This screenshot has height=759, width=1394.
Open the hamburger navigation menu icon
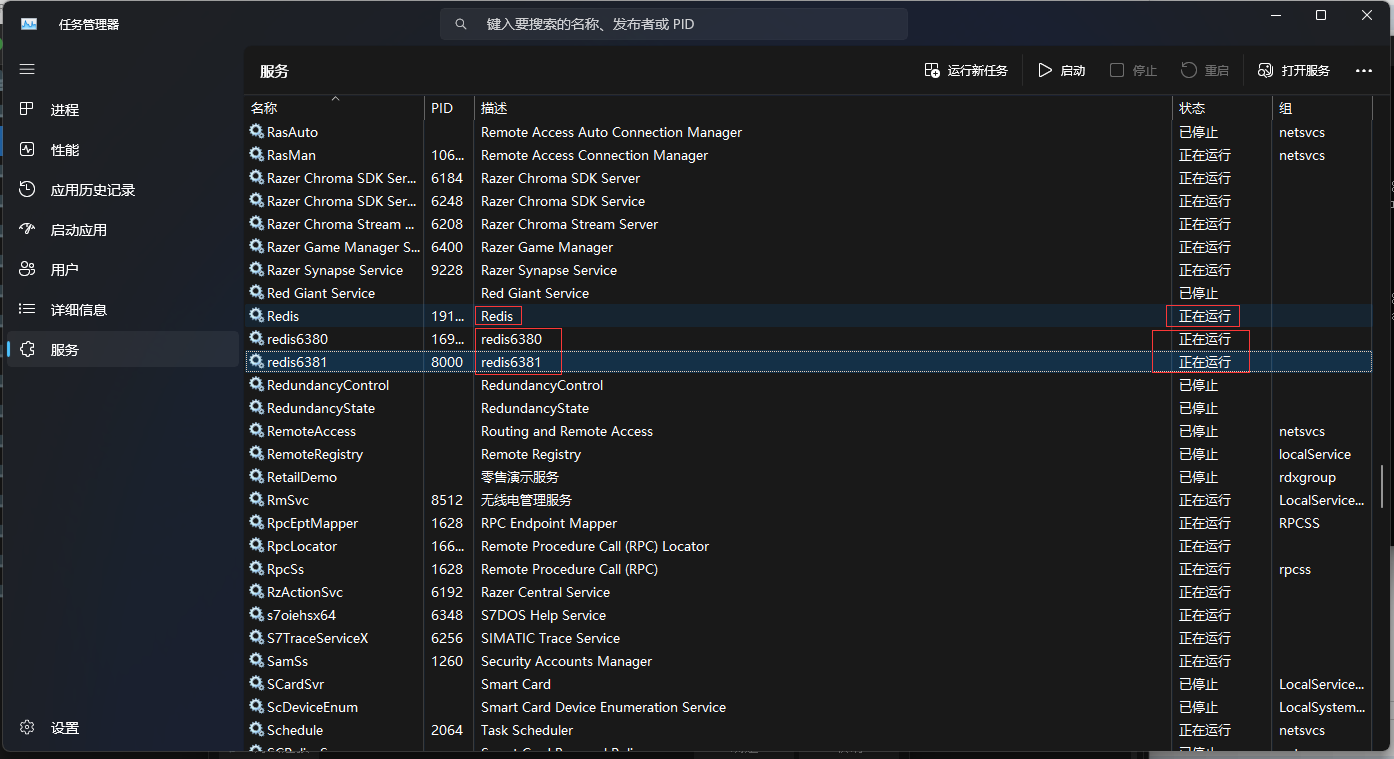[x=27, y=69]
